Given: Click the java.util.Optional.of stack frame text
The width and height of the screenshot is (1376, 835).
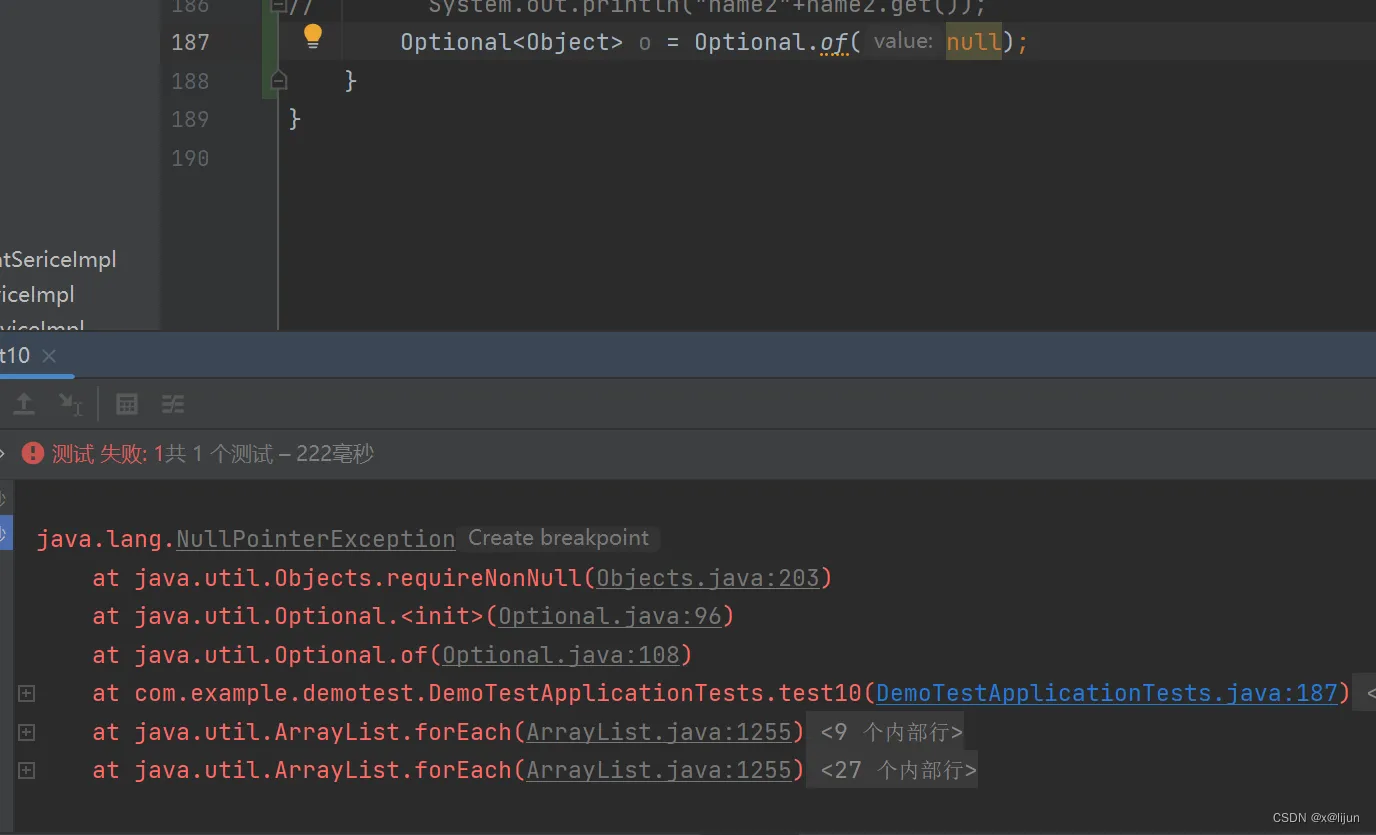Looking at the screenshot, I should (281, 655).
